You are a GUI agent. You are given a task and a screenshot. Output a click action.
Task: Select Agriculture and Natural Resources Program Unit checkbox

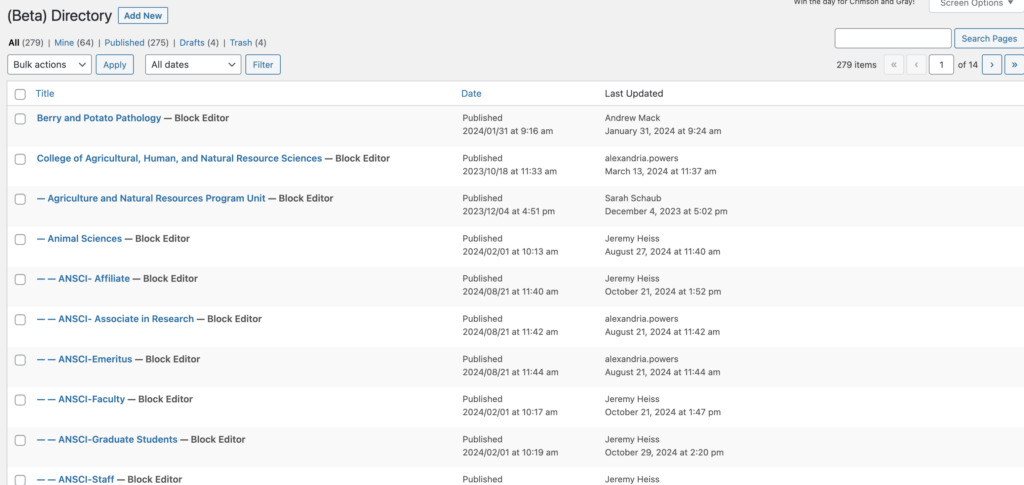20,199
